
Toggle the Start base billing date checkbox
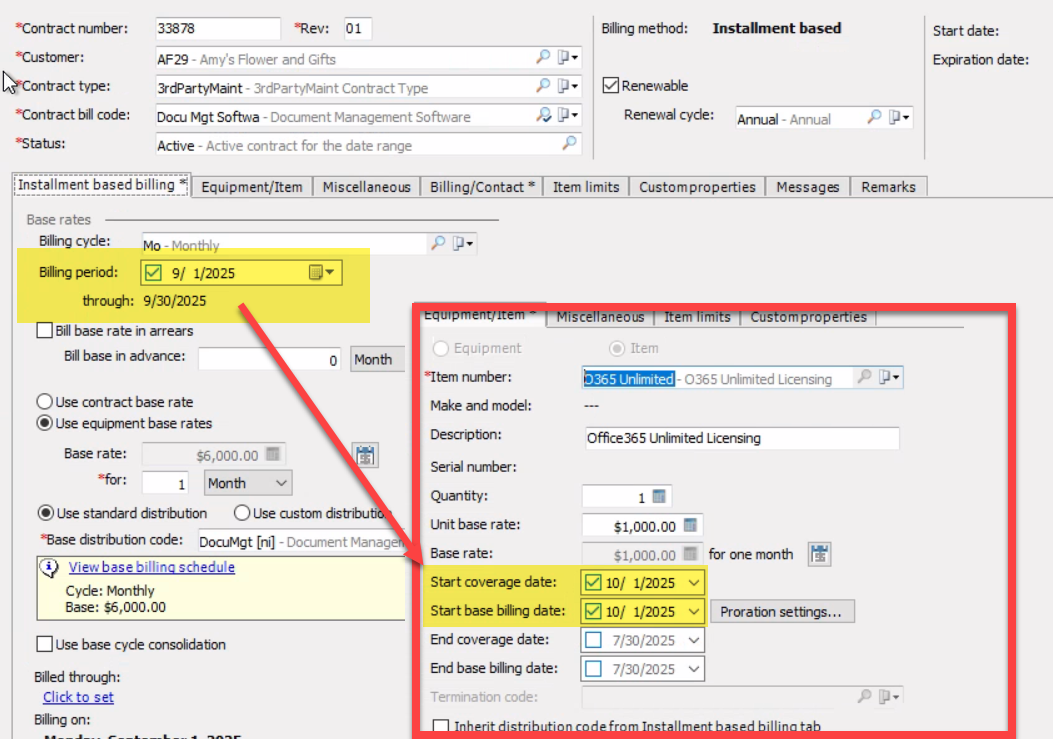(593, 611)
